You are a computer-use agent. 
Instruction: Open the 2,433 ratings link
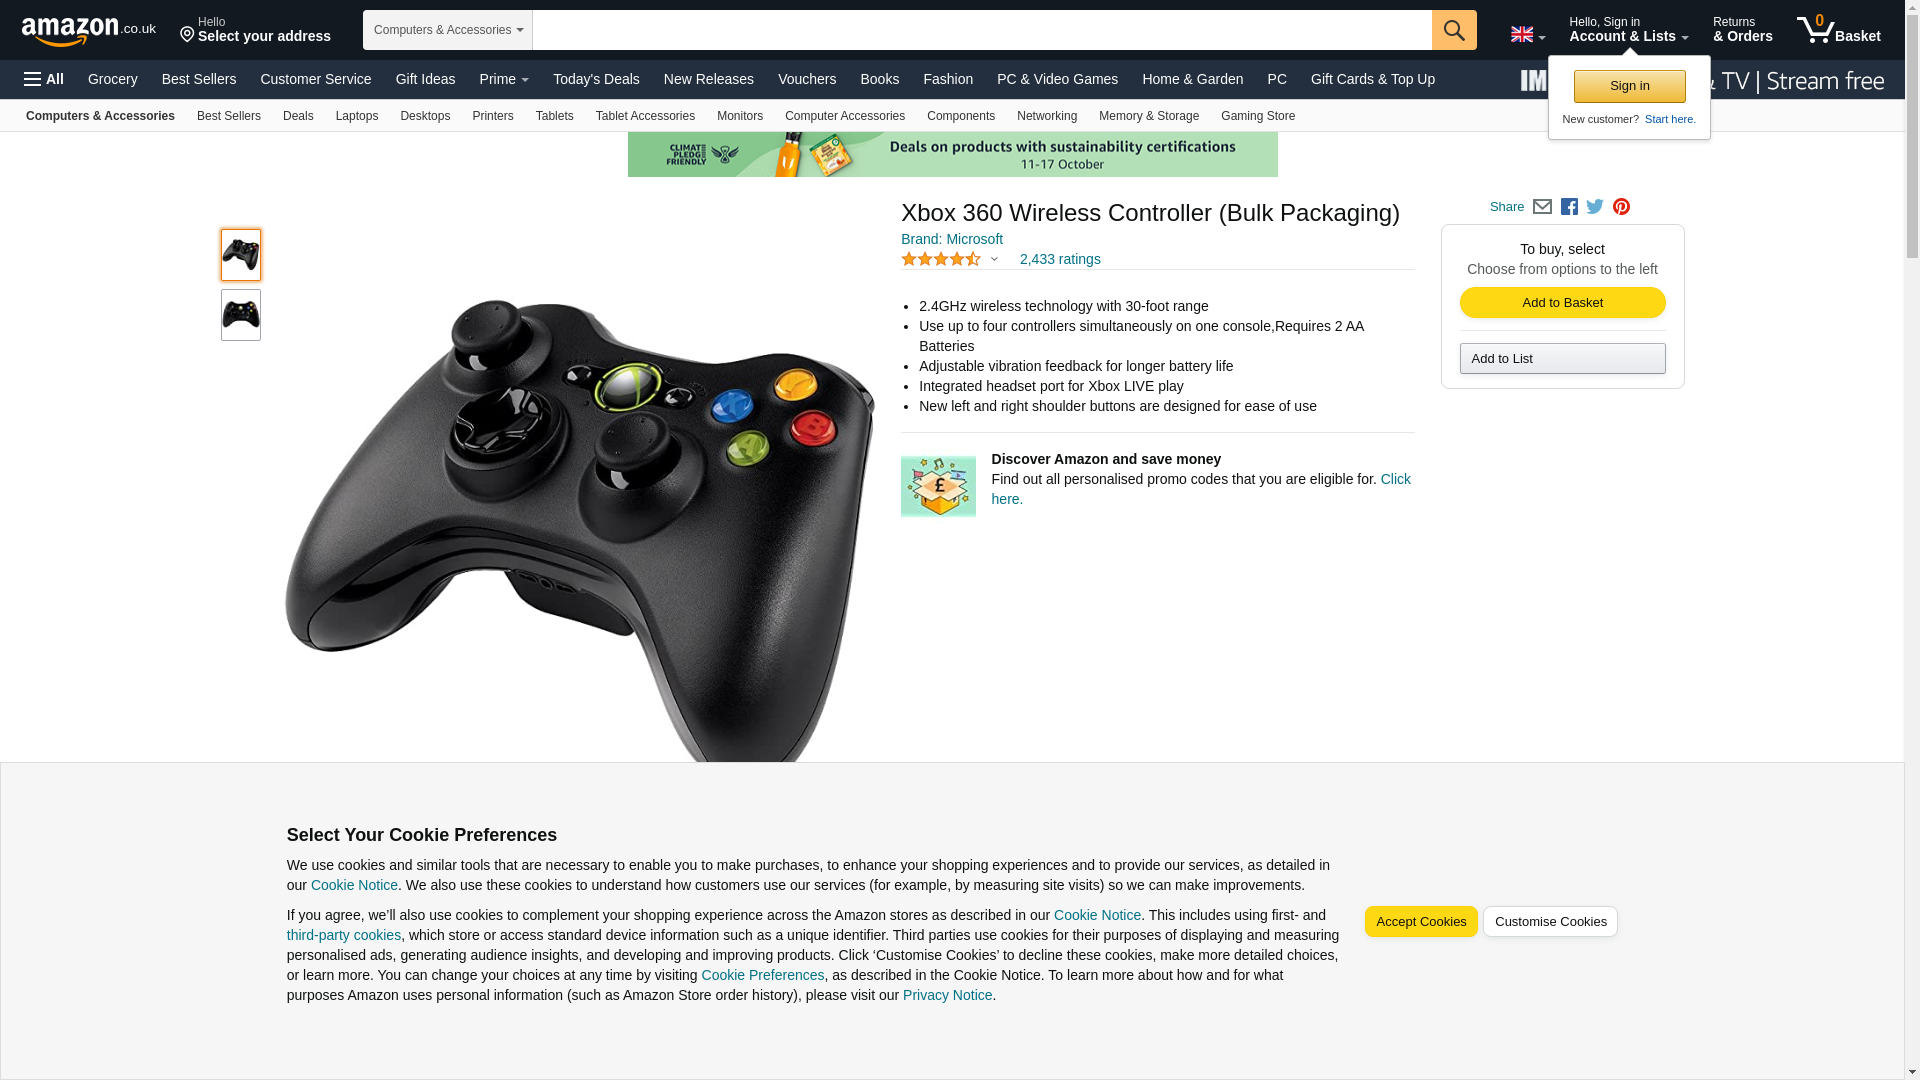1060,260
